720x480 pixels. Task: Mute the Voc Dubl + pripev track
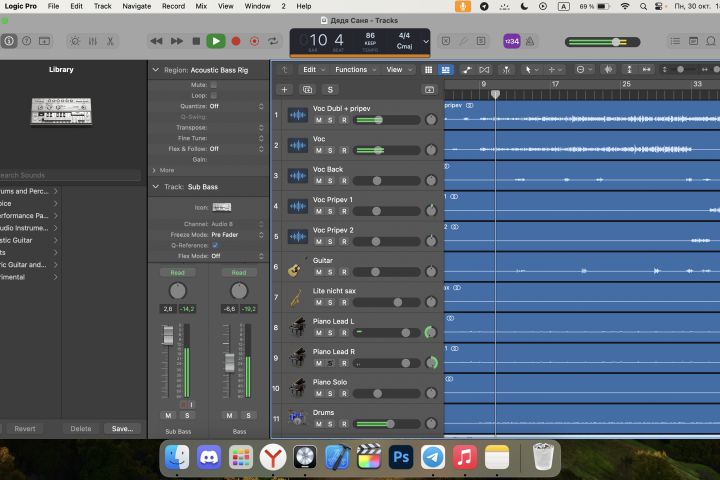[319, 120]
